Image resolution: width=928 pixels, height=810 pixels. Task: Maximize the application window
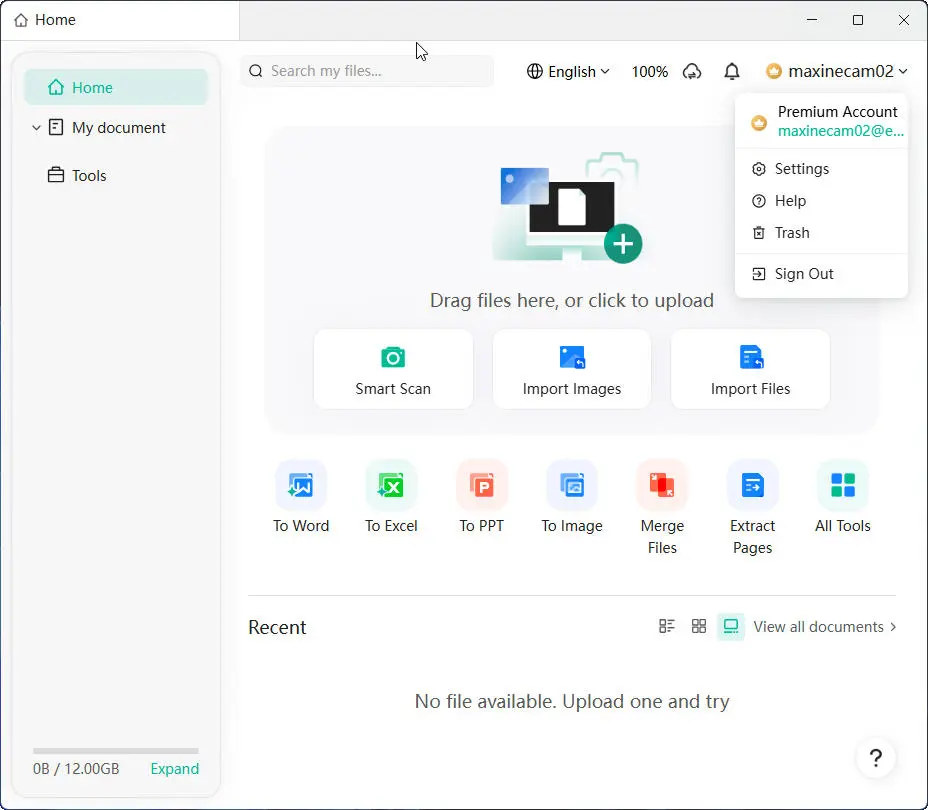click(858, 20)
